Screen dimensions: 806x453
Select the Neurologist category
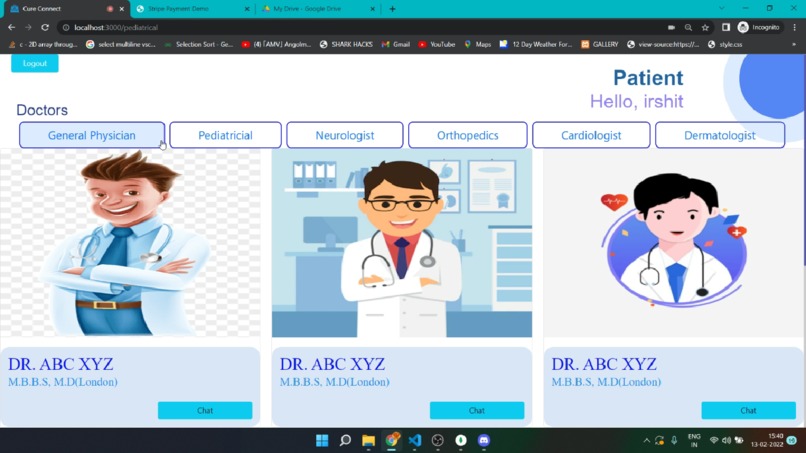pyautogui.click(x=344, y=135)
